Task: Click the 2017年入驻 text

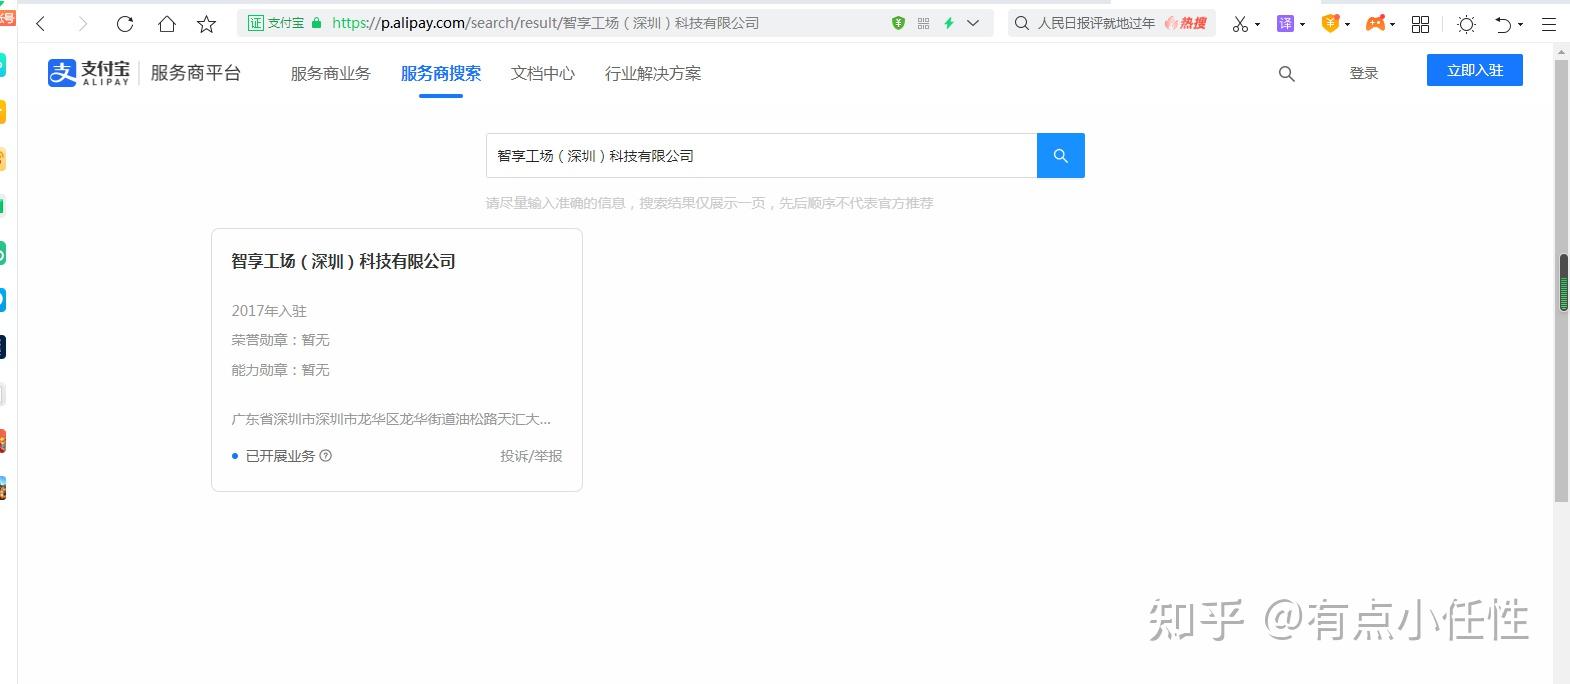Action: click(269, 311)
